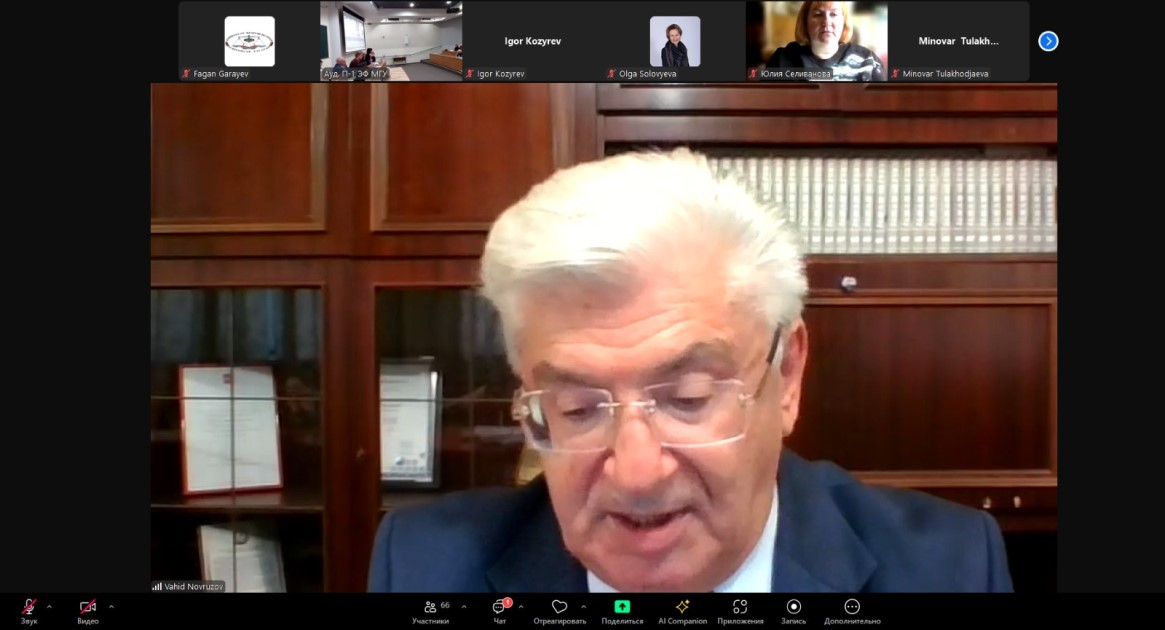Expand the video options arrow beside Видео
The height and width of the screenshot is (630, 1165).
click(111, 606)
